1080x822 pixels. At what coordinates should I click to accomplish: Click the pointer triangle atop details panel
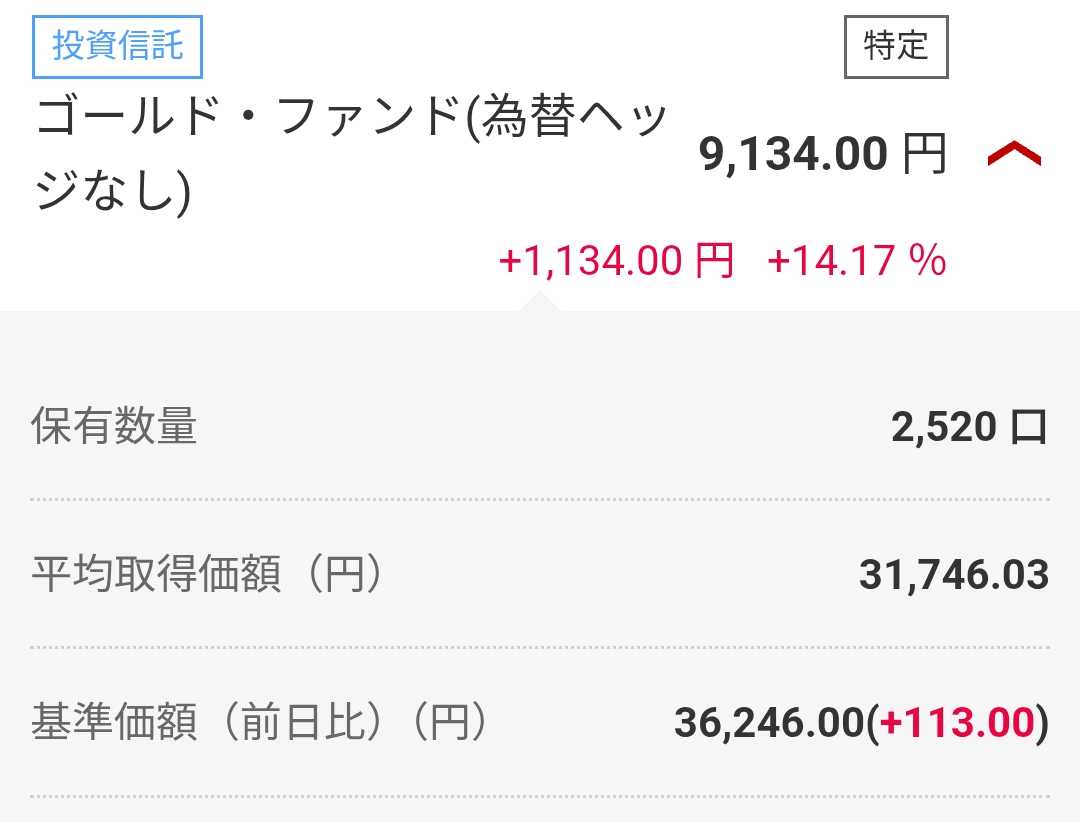(539, 302)
